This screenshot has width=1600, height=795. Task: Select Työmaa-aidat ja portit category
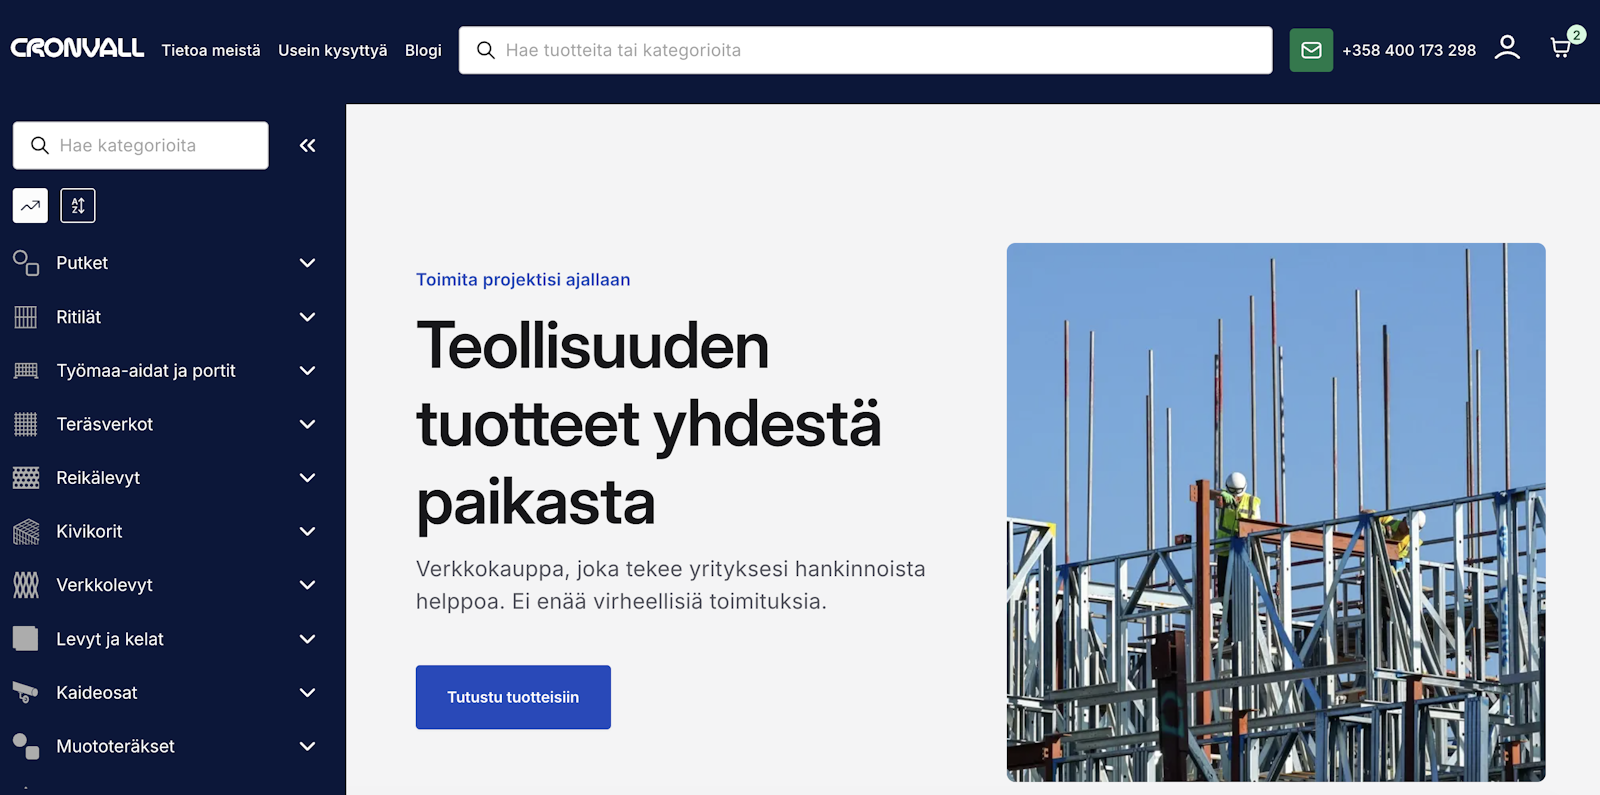click(146, 371)
